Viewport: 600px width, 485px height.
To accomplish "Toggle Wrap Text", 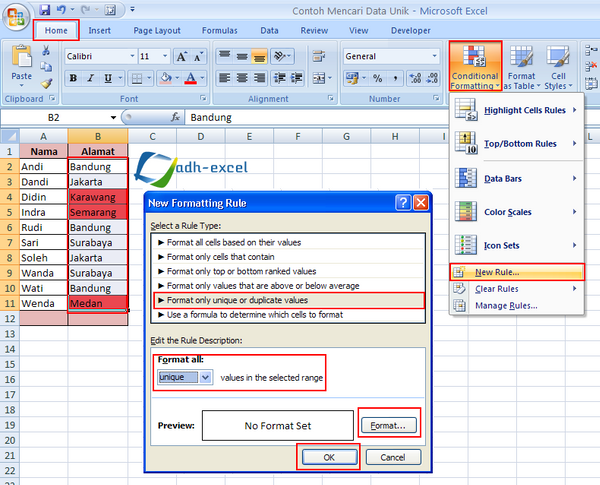I will coord(318,57).
